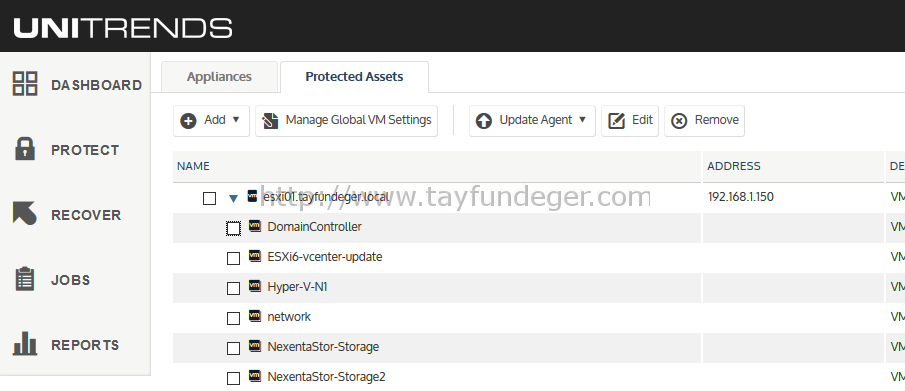Click the Protect padlock icon
Image resolution: width=905 pixels, height=391 pixels.
pyautogui.click(x=24, y=148)
